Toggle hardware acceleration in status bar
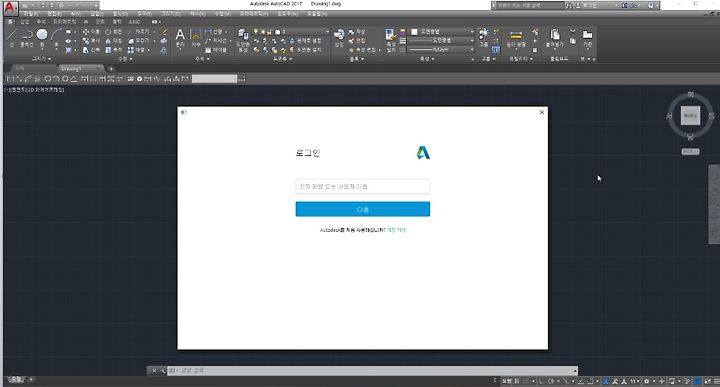The height and width of the screenshot is (387, 720). (698, 381)
